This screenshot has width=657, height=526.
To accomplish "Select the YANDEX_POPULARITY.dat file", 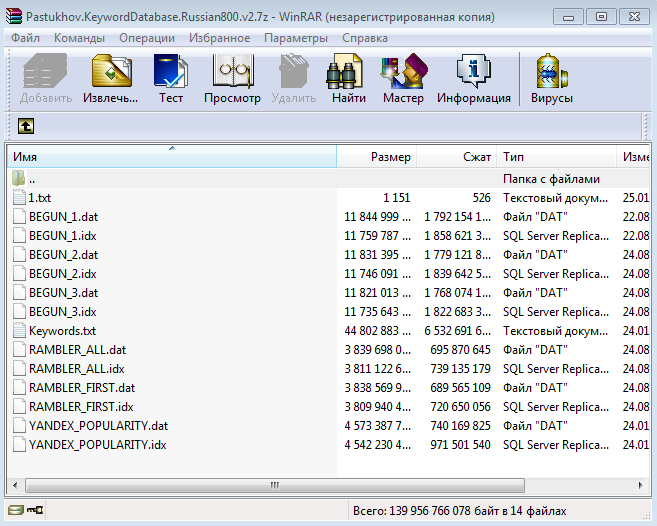I will point(98,425).
